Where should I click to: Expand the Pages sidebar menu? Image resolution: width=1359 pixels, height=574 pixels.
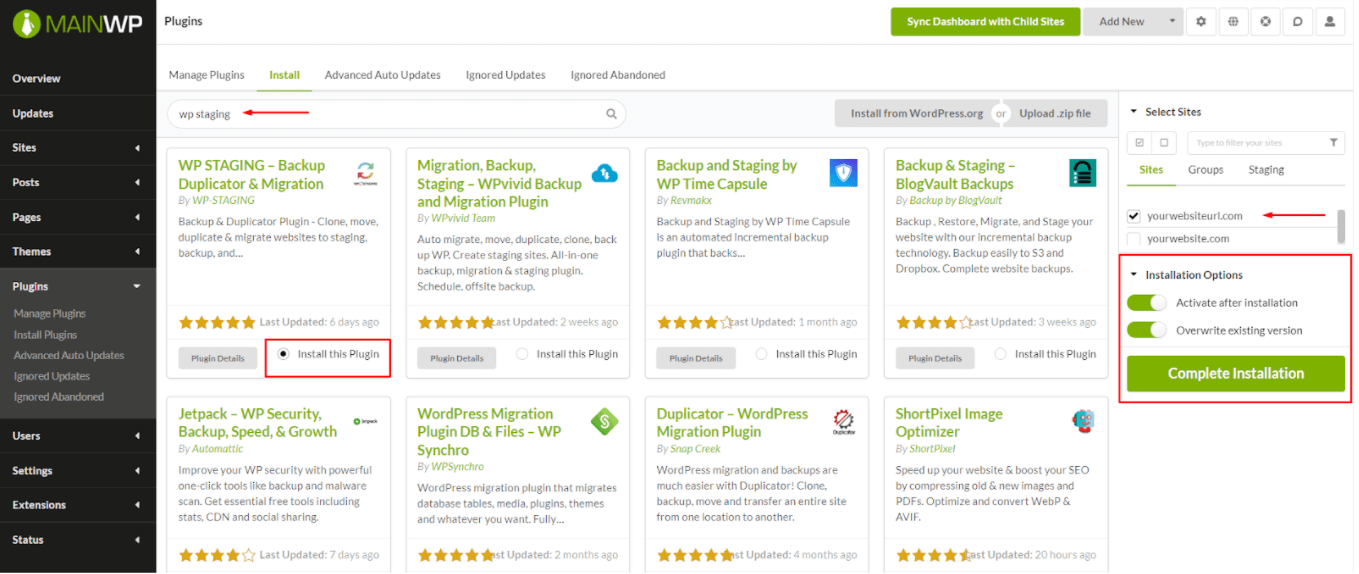tap(137, 217)
